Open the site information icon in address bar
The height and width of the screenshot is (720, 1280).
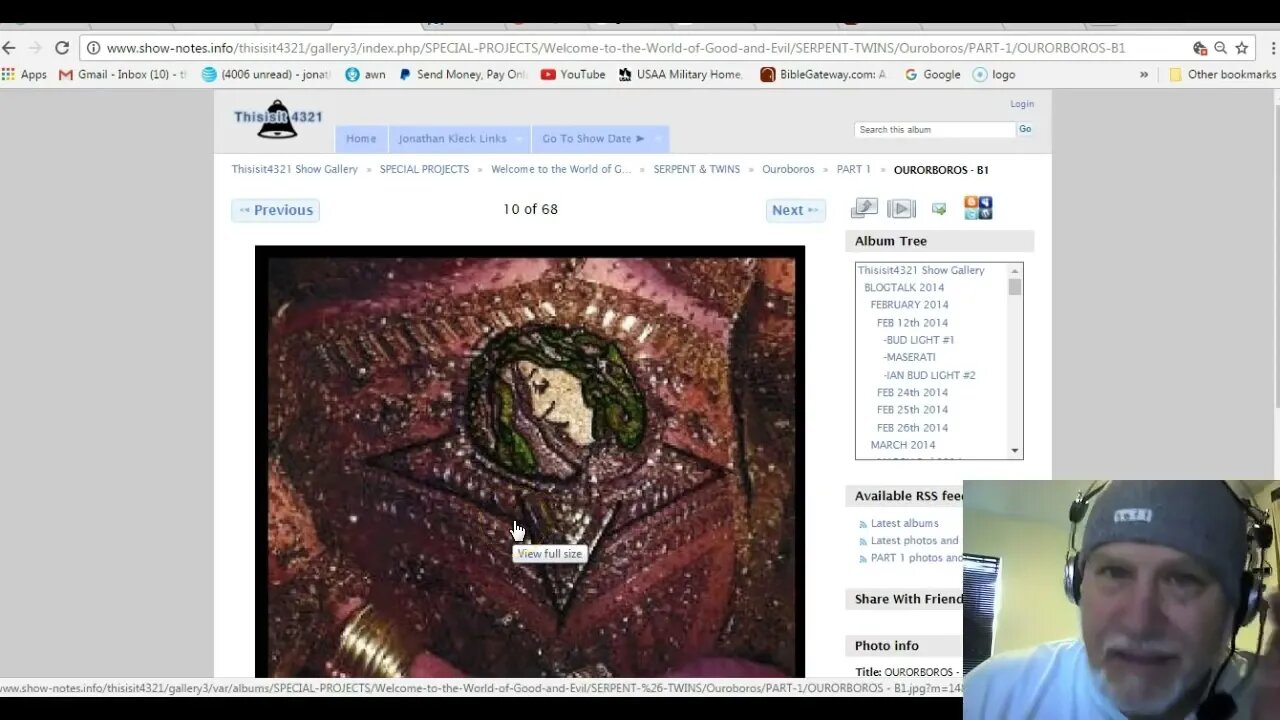pyautogui.click(x=94, y=48)
